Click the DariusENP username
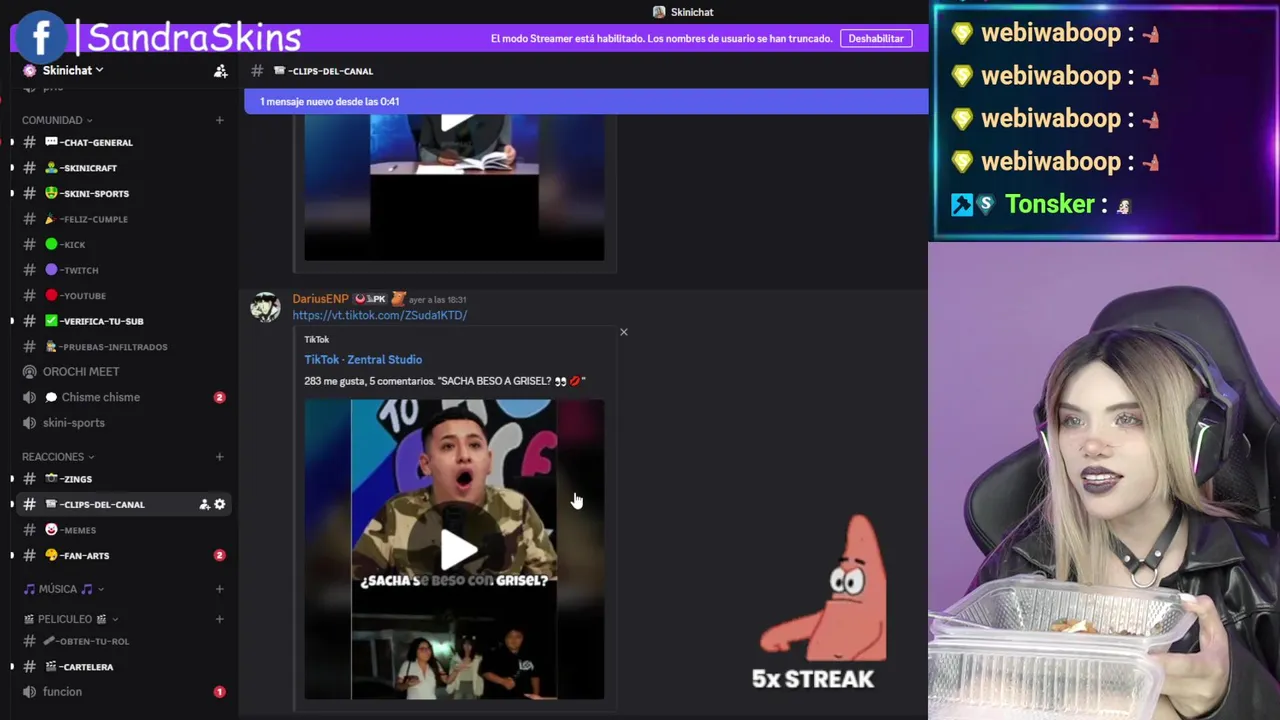The width and height of the screenshot is (1280, 720). pos(320,299)
